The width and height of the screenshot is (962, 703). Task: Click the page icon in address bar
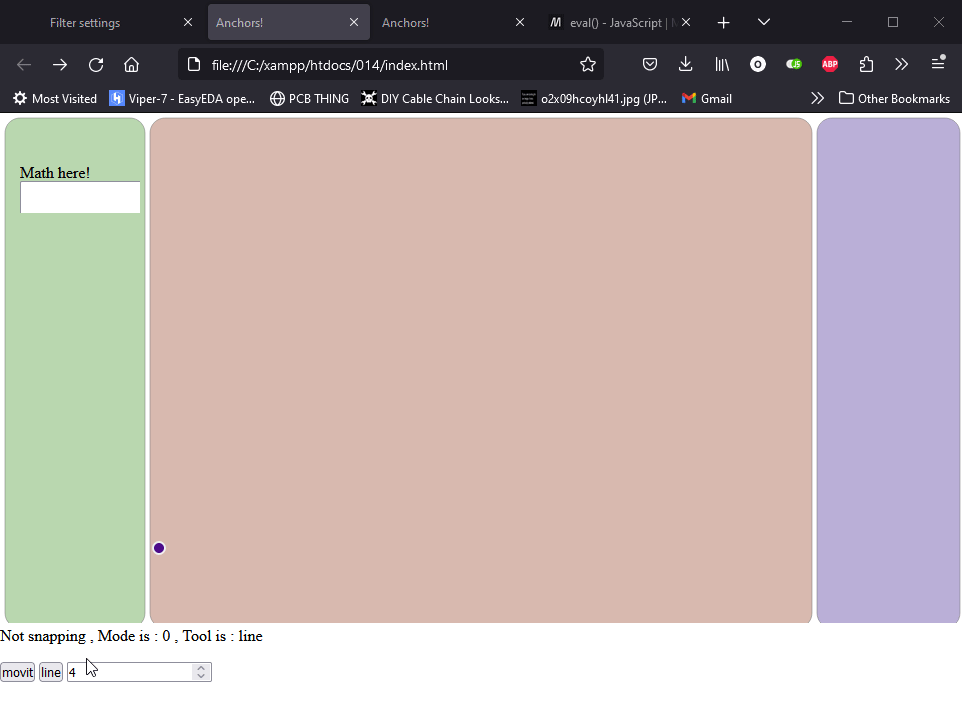[x=194, y=64]
